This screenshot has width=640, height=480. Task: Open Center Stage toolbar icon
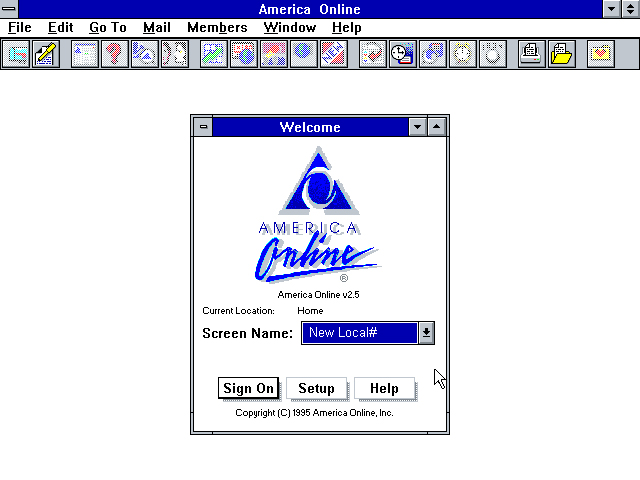click(x=274, y=54)
